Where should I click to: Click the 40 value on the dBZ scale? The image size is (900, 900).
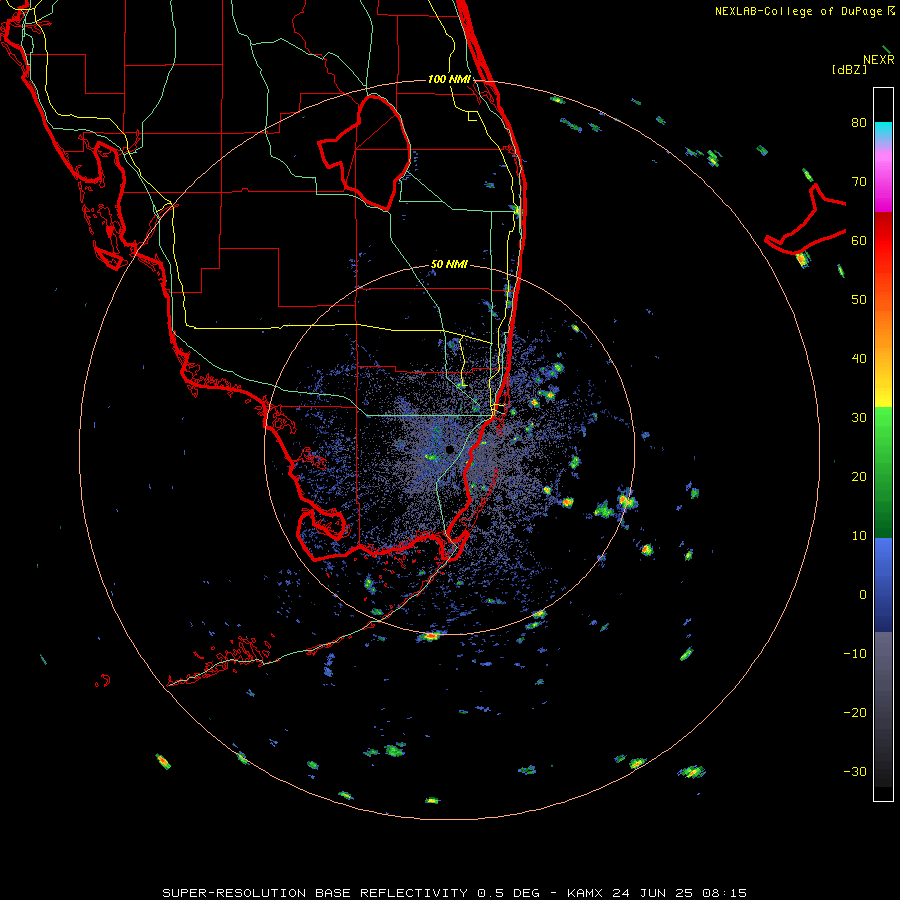pos(859,358)
